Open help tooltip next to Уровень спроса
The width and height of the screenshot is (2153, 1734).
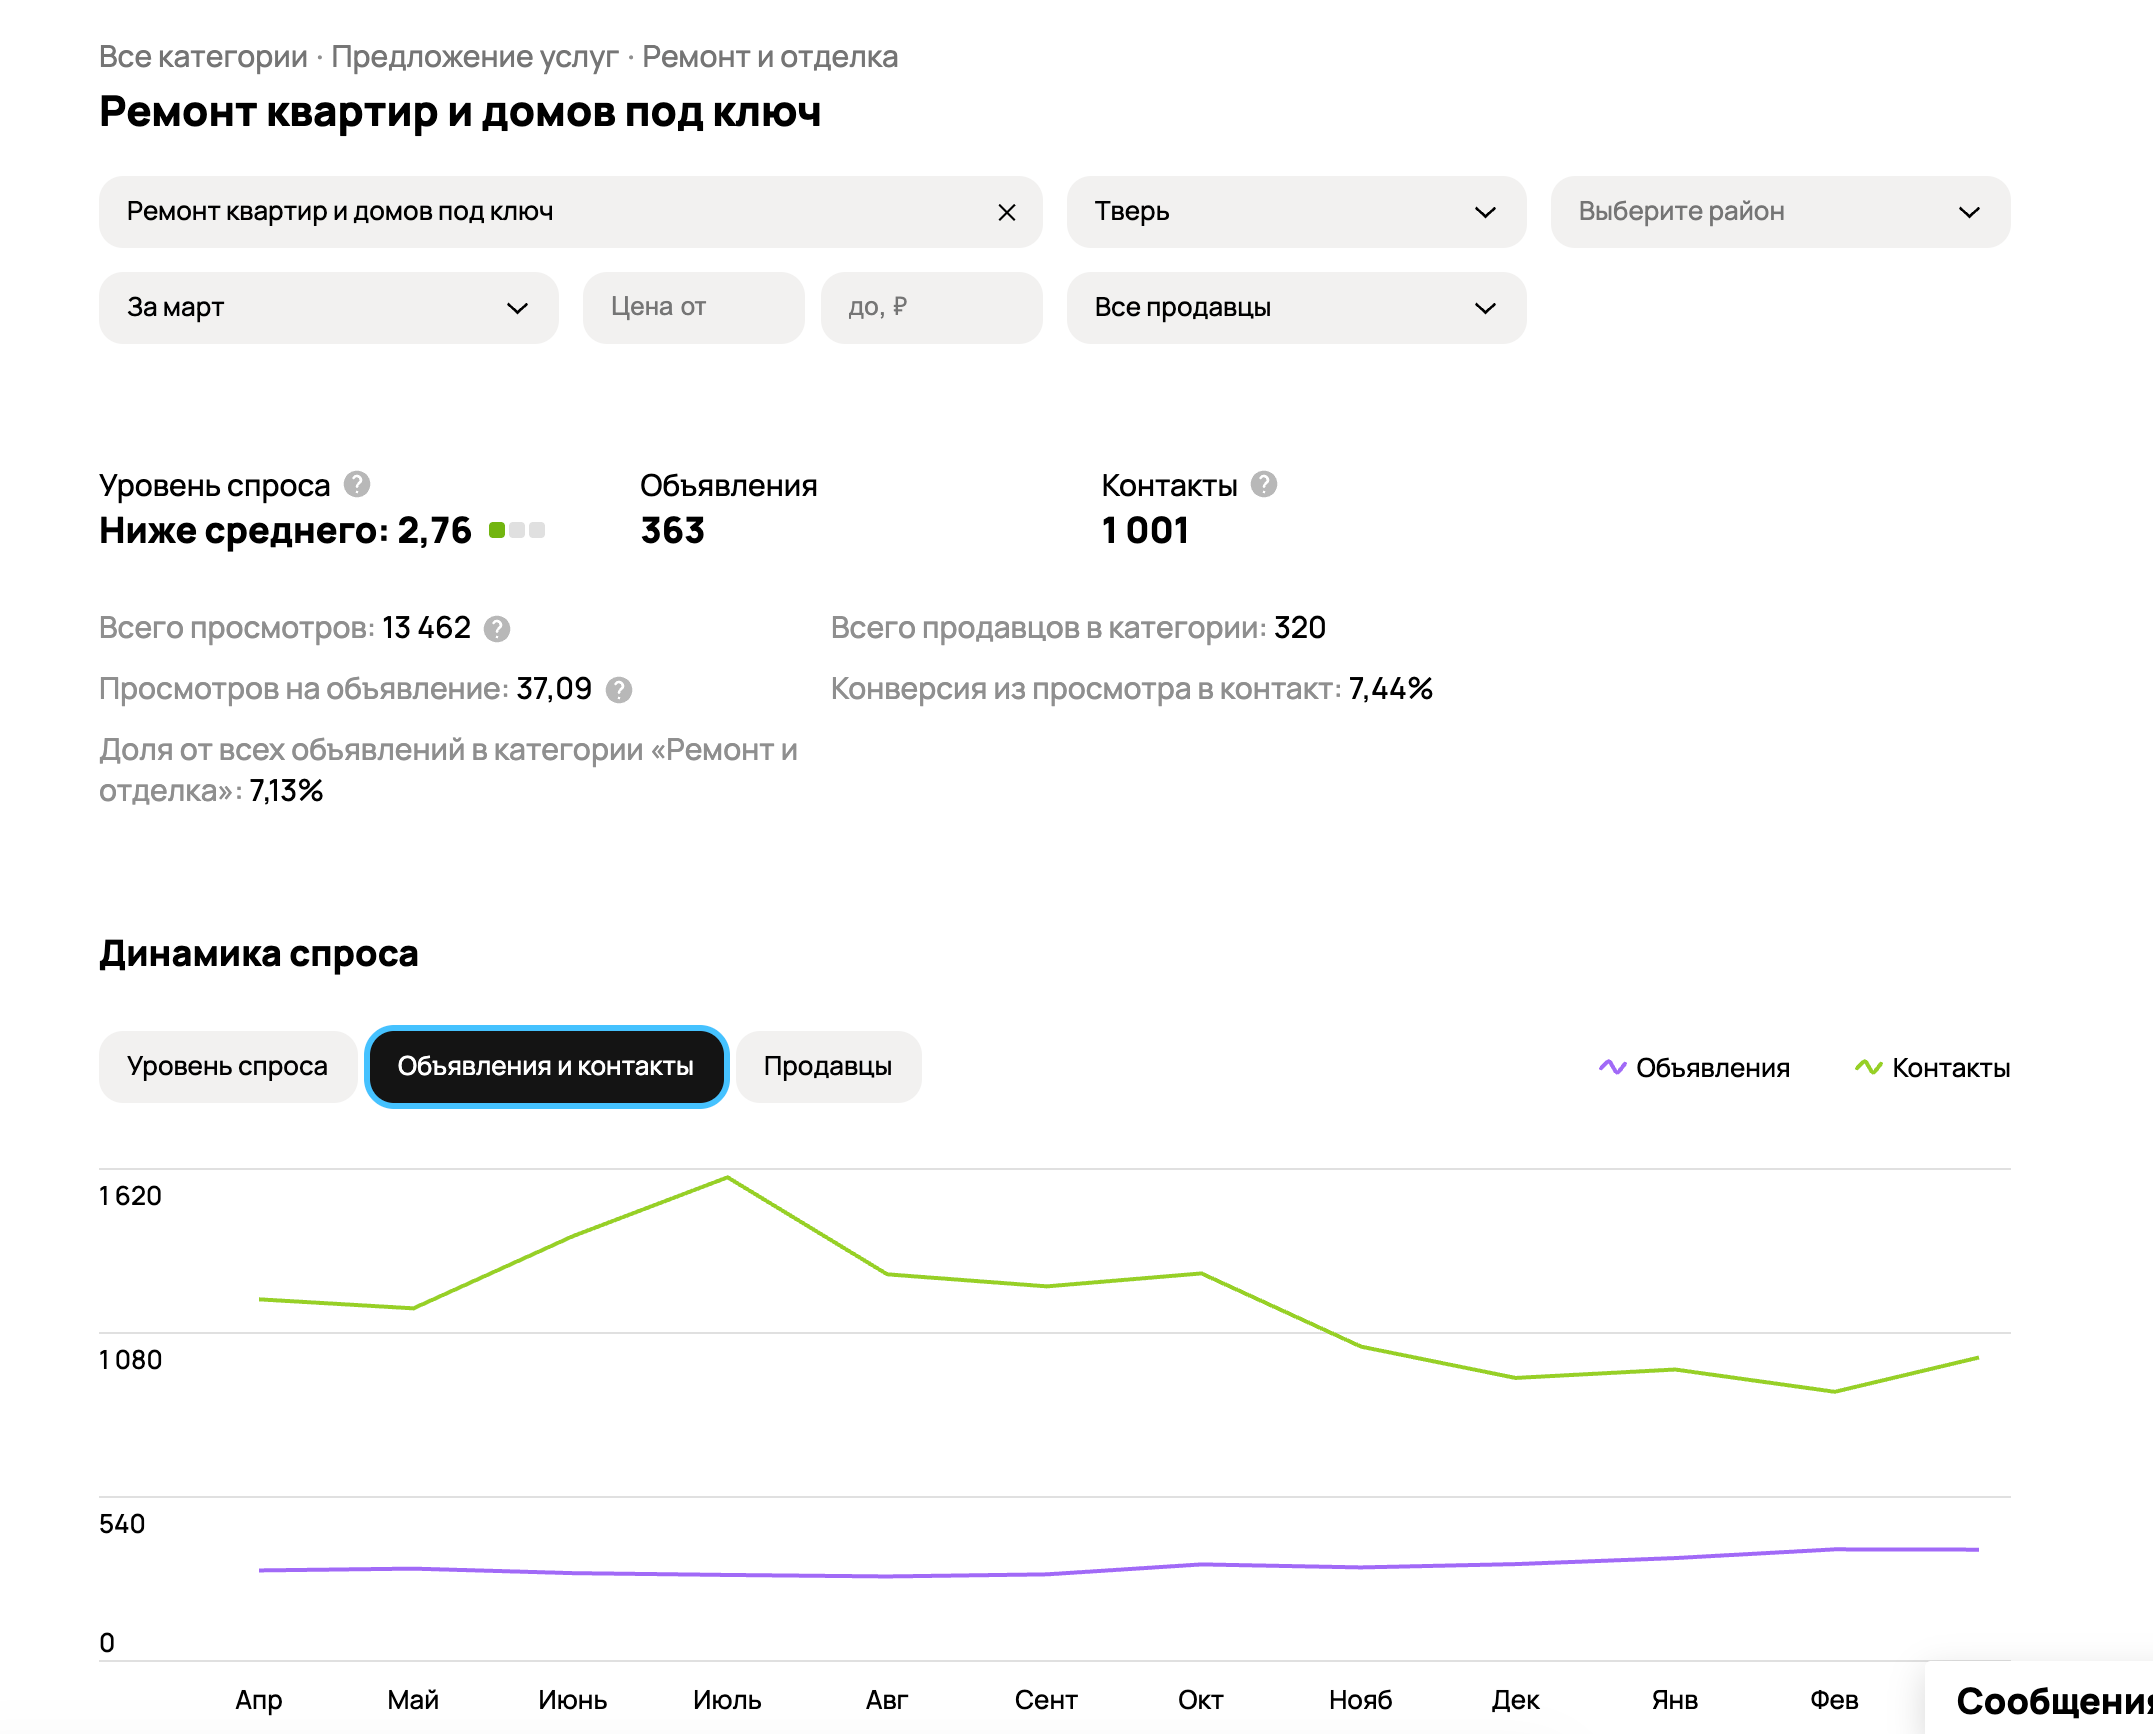point(357,485)
